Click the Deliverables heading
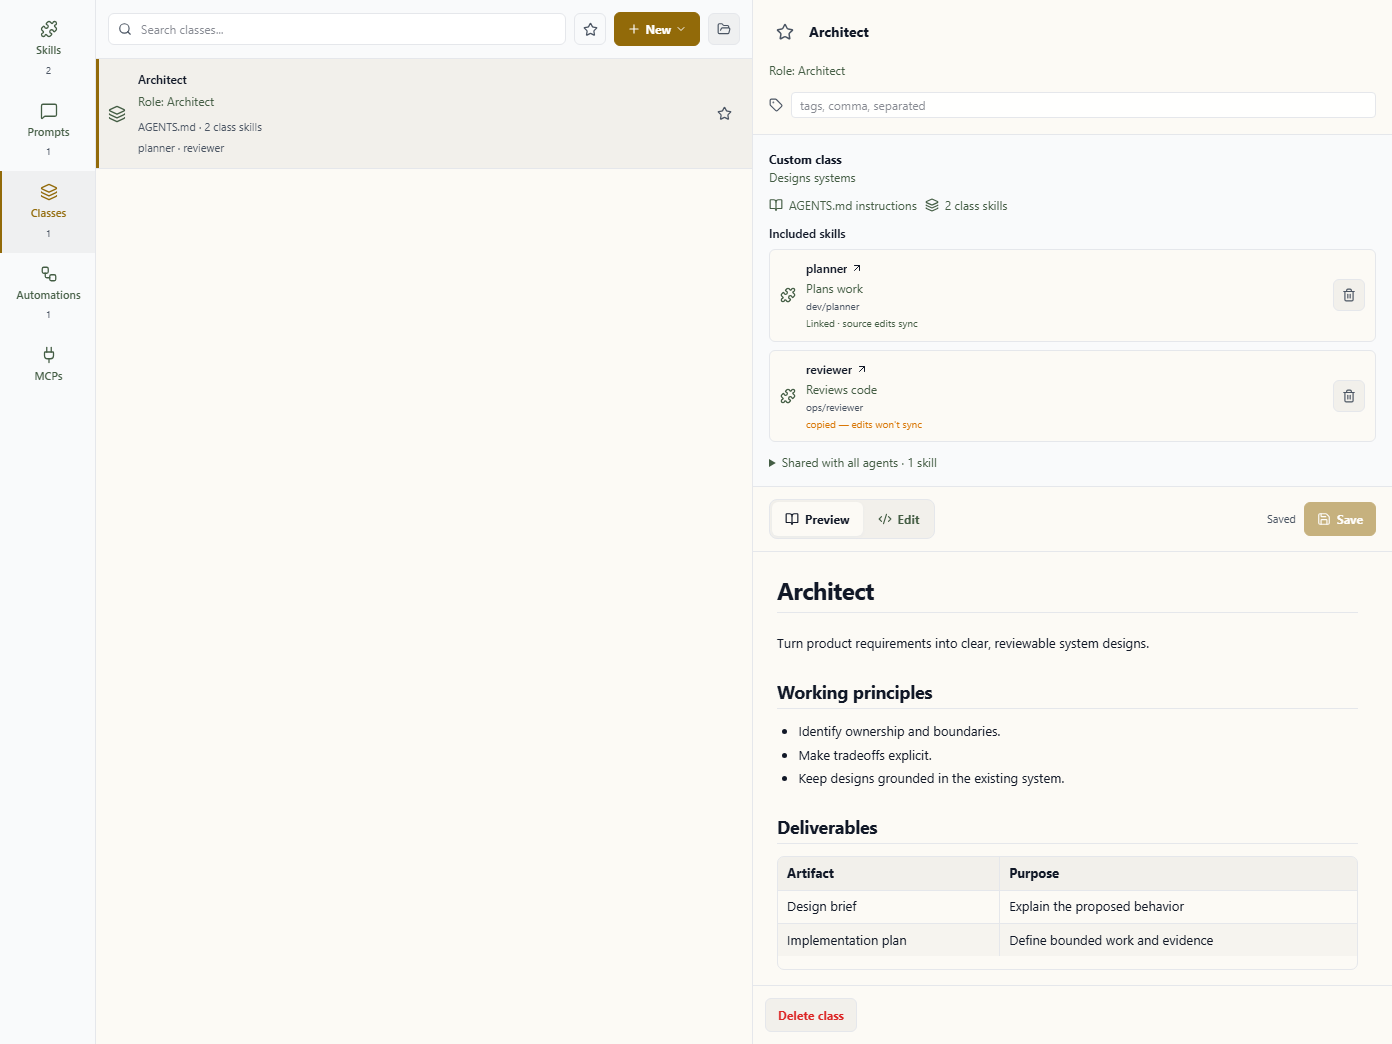This screenshot has width=1392, height=1044. click(x=827, y=828)
